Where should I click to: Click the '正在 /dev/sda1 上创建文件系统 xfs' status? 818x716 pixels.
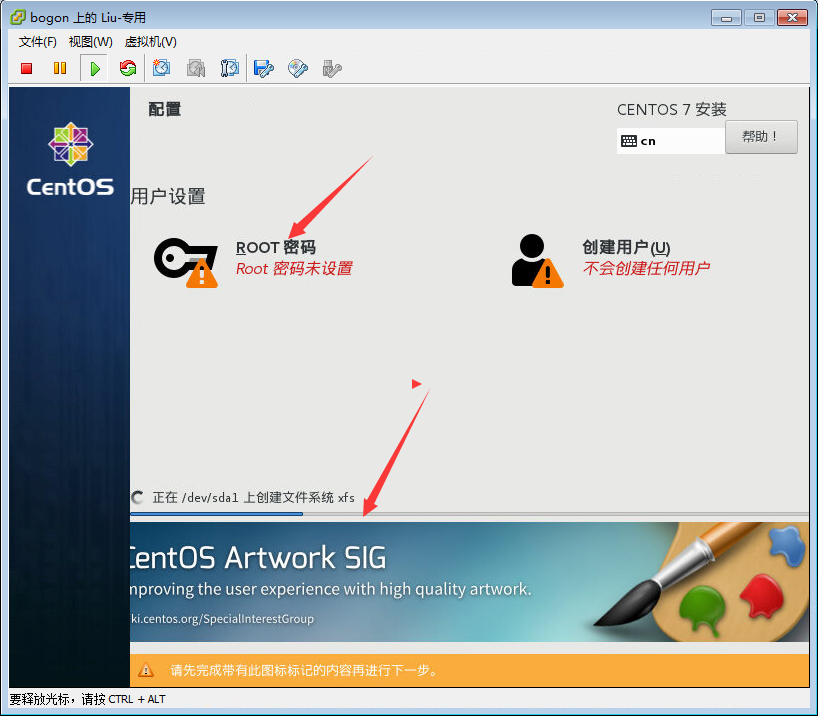pos(254,497)
